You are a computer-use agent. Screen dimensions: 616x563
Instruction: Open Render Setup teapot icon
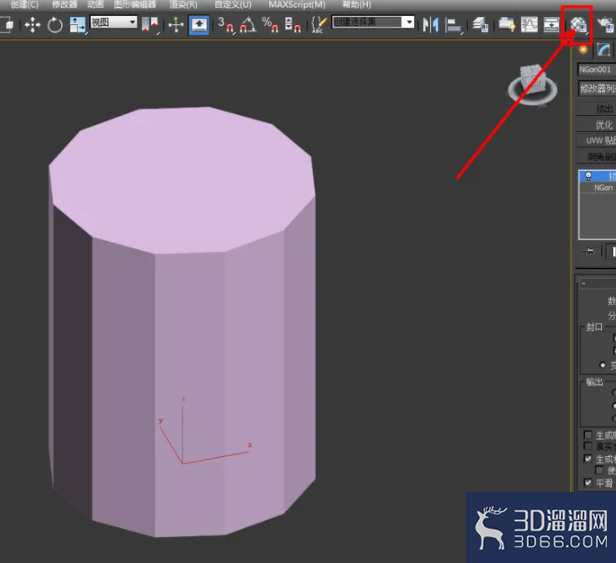coord(606,25)
